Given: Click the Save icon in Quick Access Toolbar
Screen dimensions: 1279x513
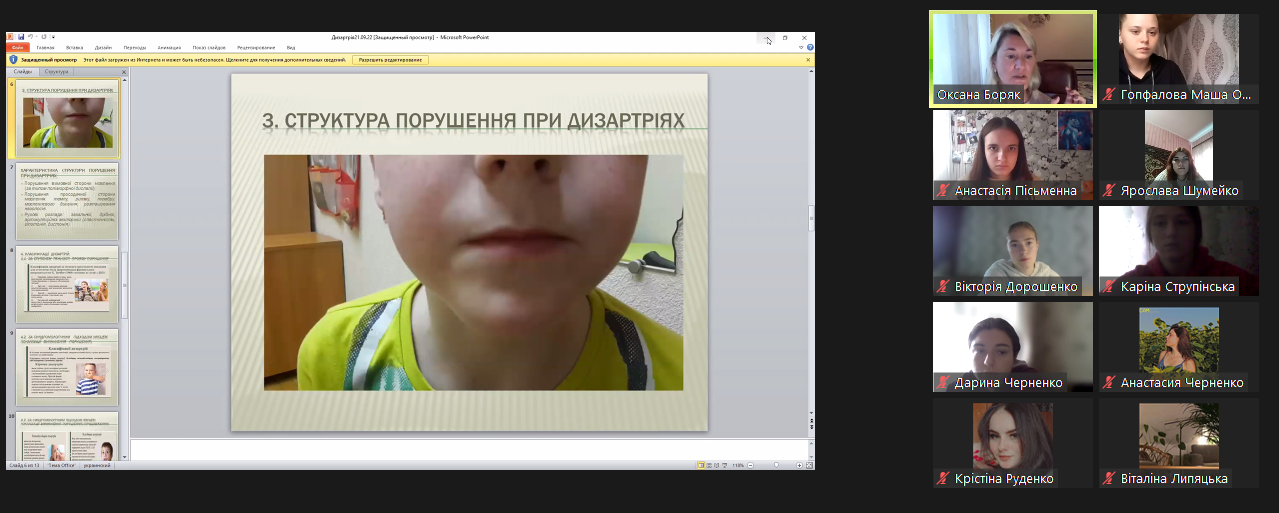Looking at the screenshot, I should tap(20, 37).
